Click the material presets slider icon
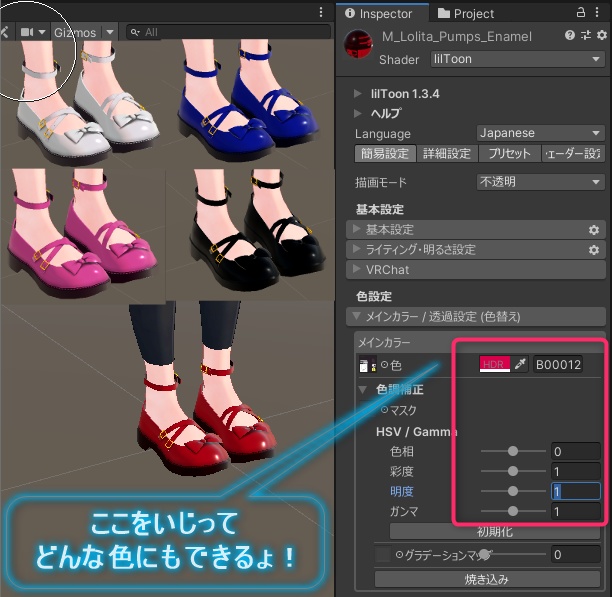The width and height of the screenshot is (612, 597). click(x=585, y=36)
